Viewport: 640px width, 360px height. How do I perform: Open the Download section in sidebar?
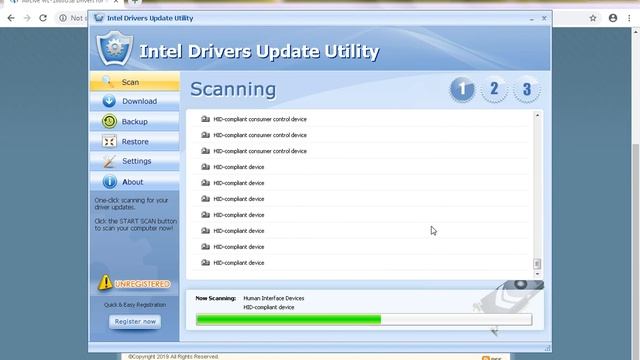(134, 101)
